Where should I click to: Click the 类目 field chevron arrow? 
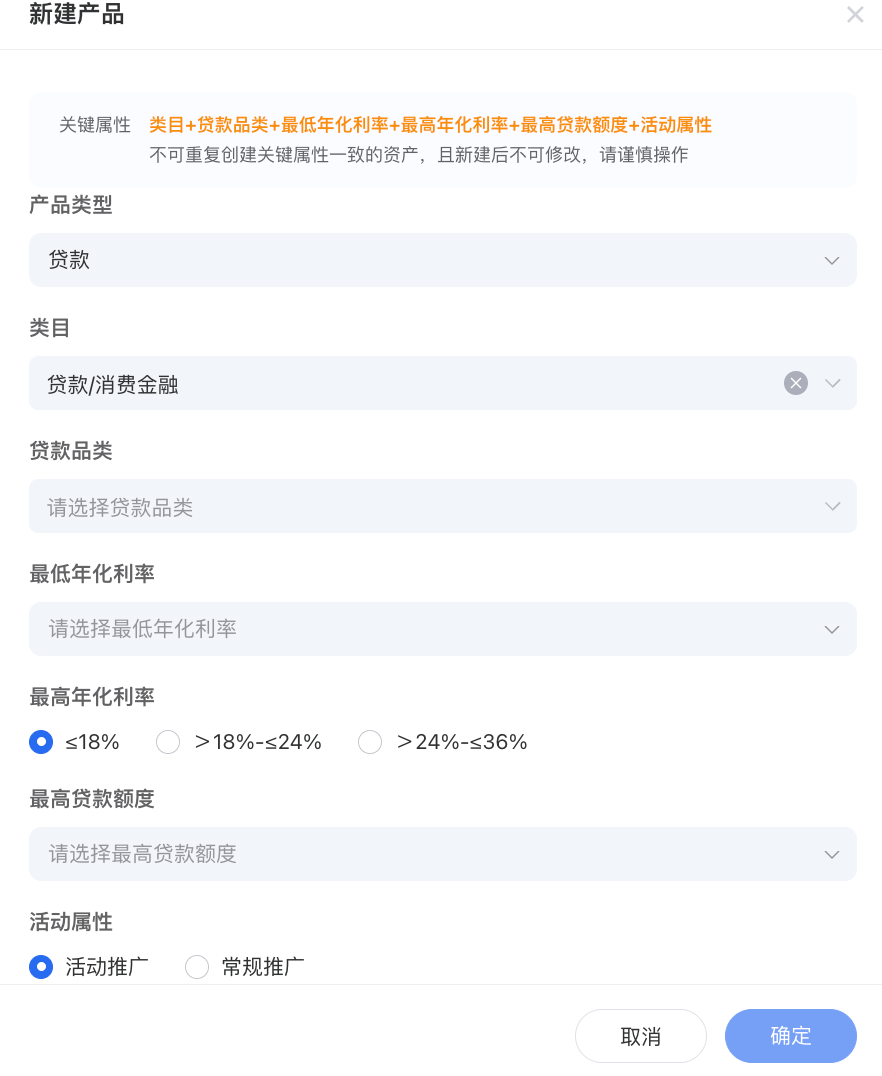click(832, 383)
